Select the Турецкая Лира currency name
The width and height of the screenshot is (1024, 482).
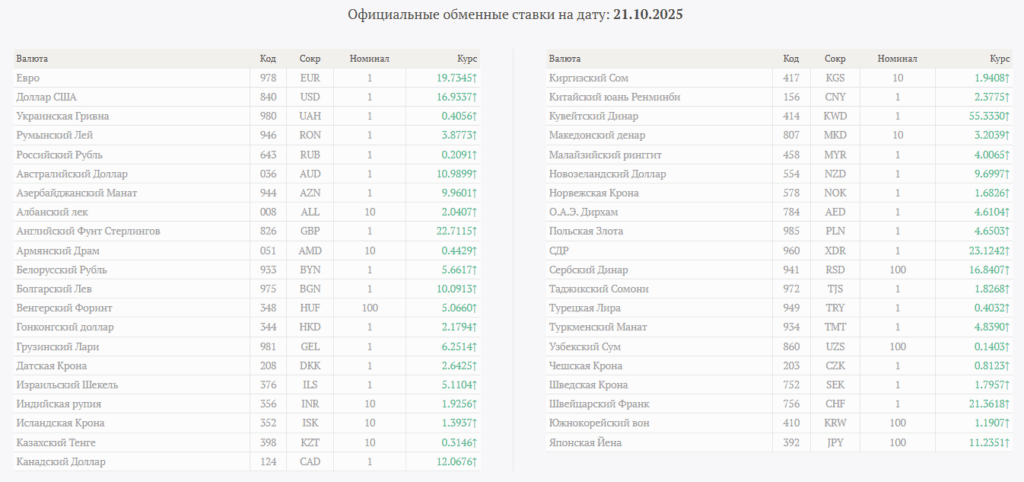(587, 308)
